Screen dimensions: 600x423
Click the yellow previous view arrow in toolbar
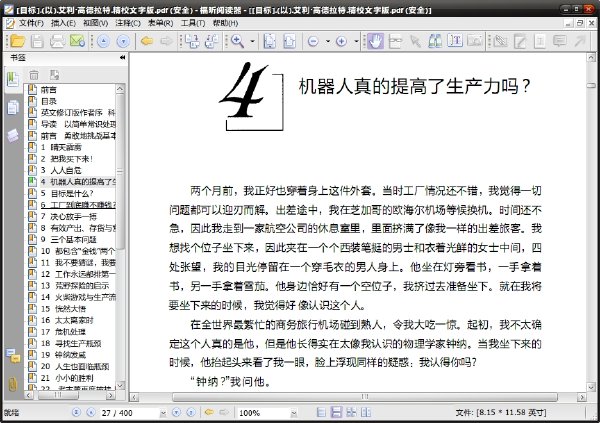(x=147, y=41)
